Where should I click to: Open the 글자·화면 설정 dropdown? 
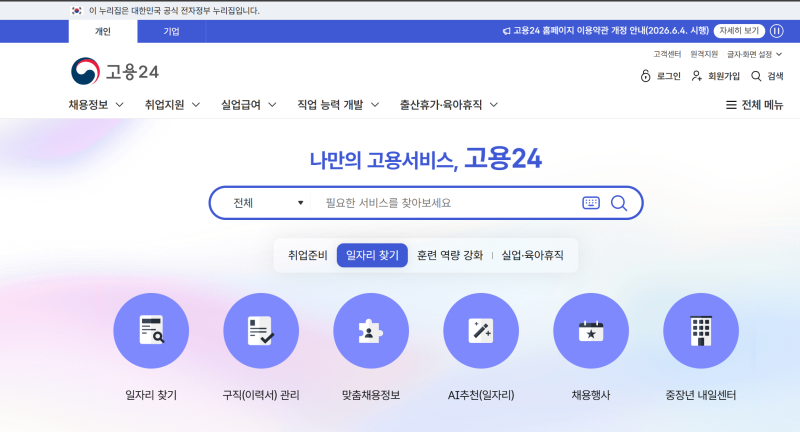754,54
